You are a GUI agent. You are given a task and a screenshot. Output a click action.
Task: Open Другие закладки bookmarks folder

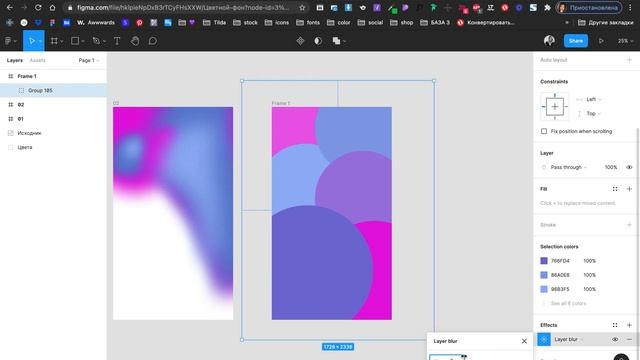pos(606,22)
